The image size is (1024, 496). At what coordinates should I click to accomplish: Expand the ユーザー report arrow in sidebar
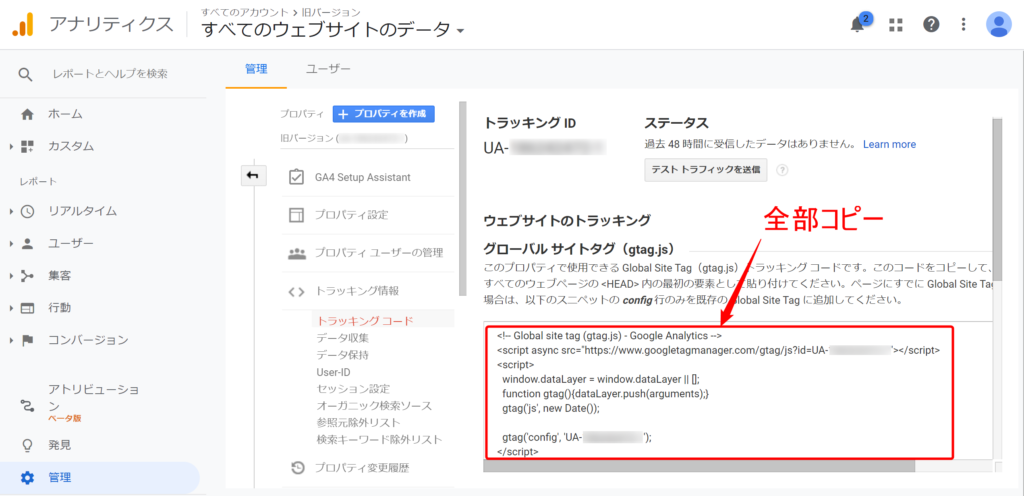pos(11,243)
